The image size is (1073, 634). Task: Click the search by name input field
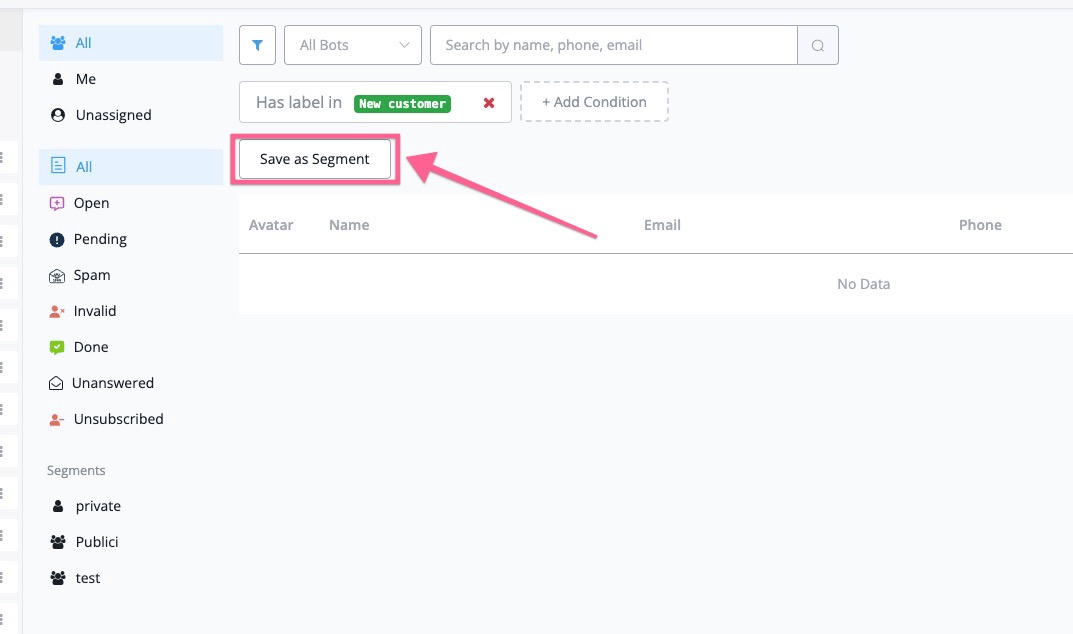click(x=613, y=45)
